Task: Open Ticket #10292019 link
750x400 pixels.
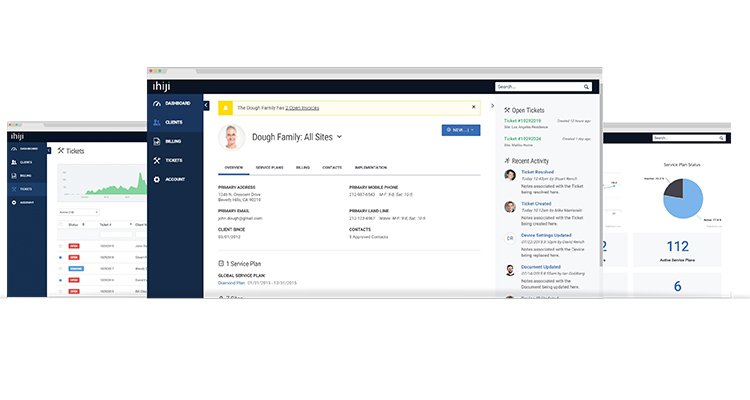Action: [x=522, y=121]
